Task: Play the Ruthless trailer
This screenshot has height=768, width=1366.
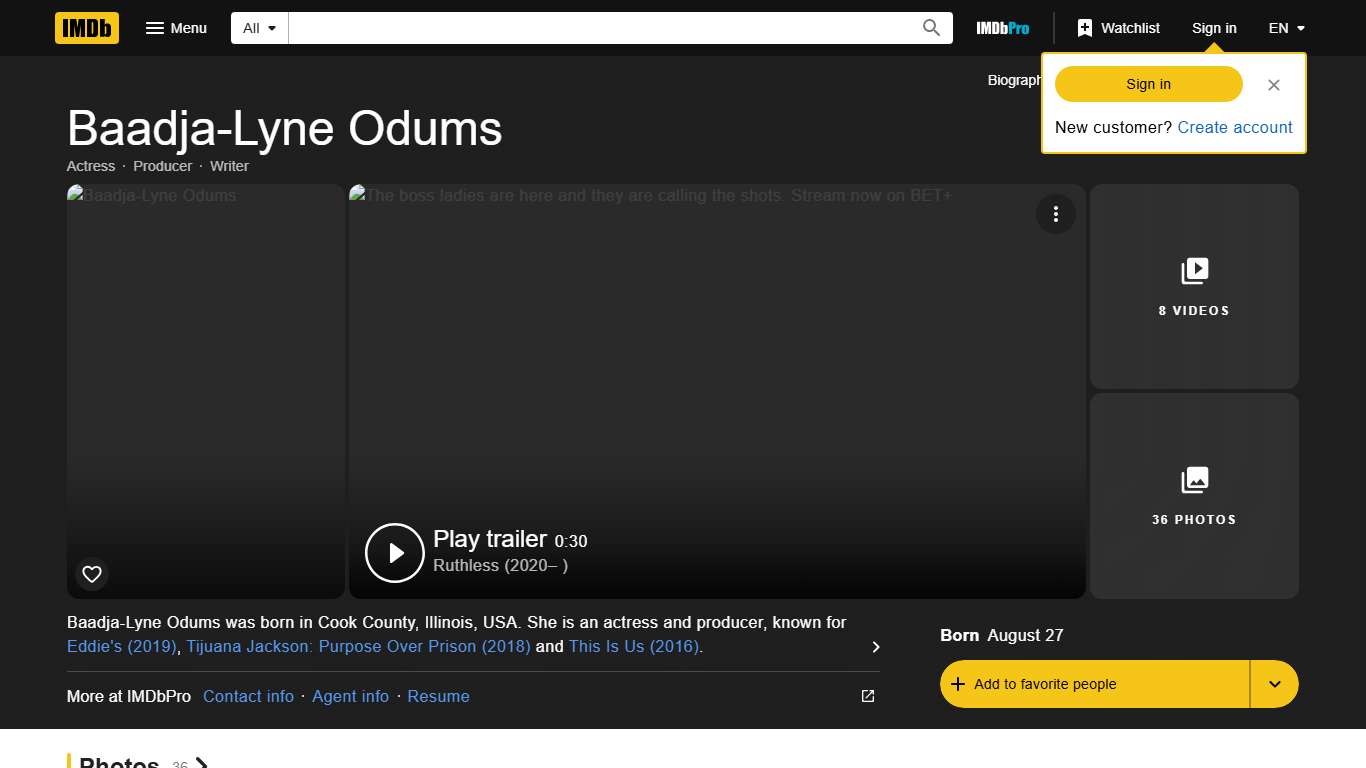Action: pos(395,553)
